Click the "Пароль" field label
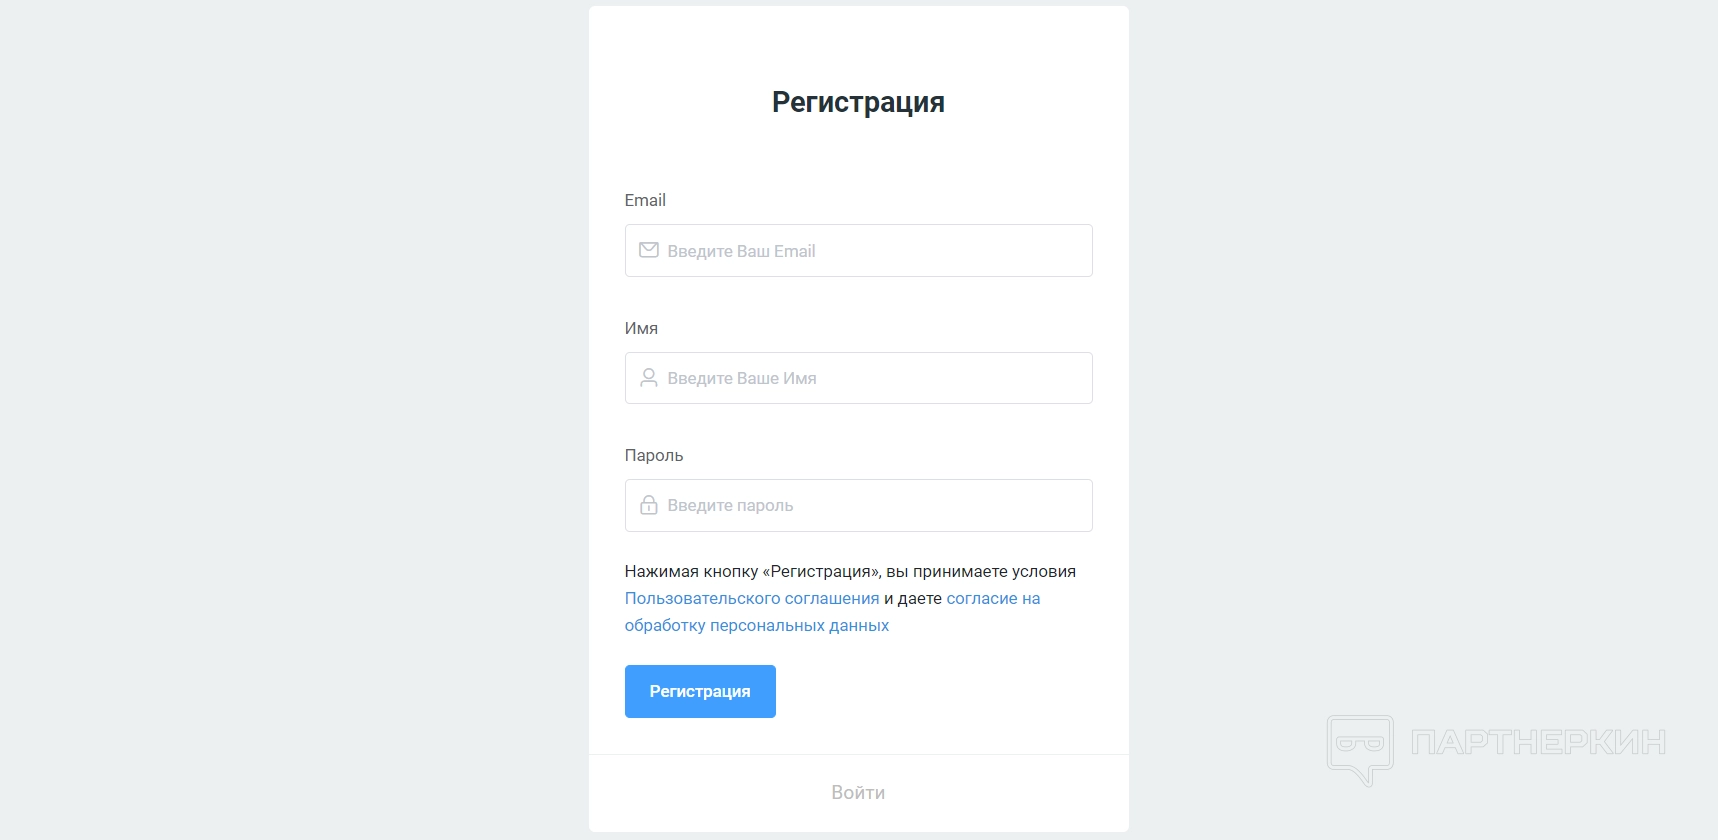 click(x=654, y=455)
